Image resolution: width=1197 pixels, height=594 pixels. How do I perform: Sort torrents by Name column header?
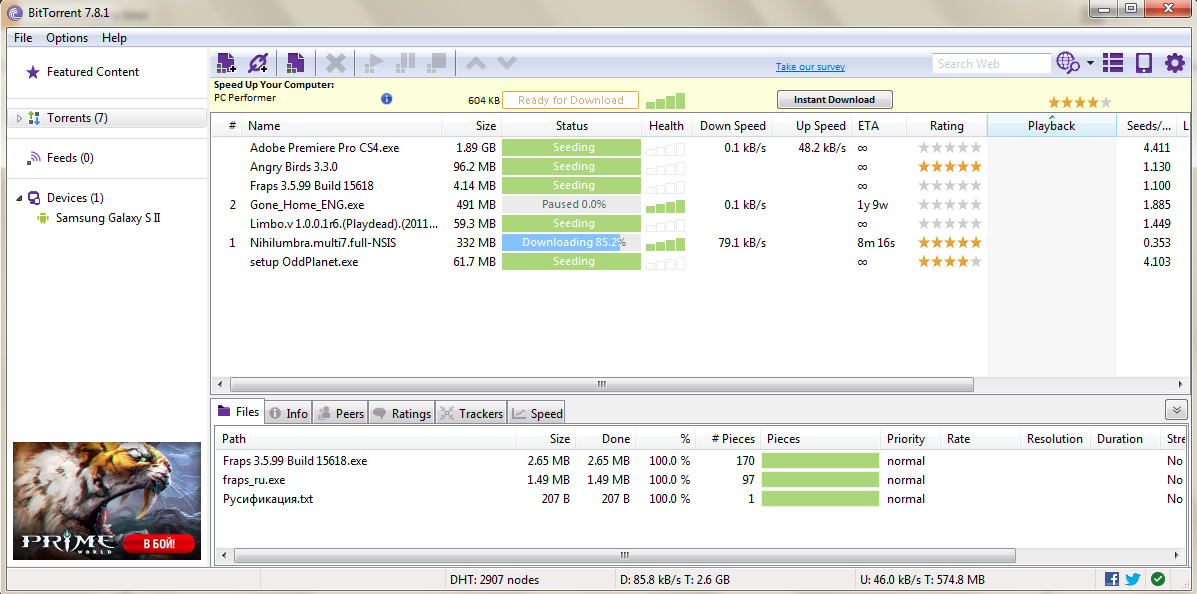pyautogui.click(x=342, y=126)
